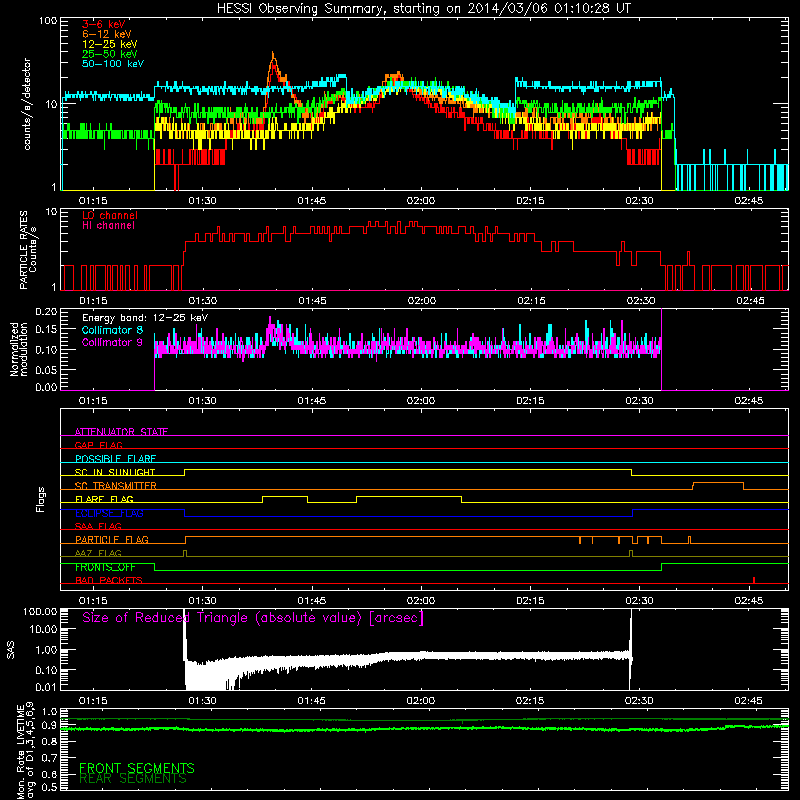Select the 50-100 keV legend label
The height and width of the screenshot is (800, 800).
(113, 64)
